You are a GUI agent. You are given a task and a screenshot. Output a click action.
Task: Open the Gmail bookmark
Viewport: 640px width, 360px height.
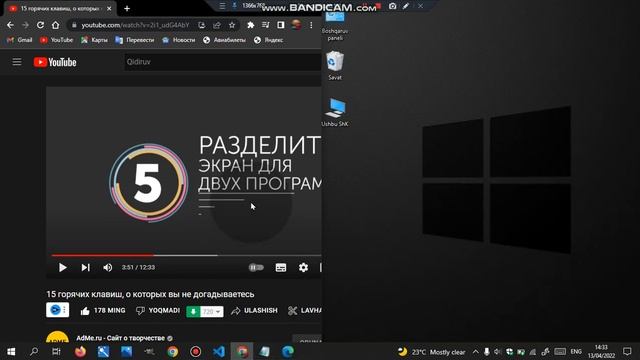20,40
